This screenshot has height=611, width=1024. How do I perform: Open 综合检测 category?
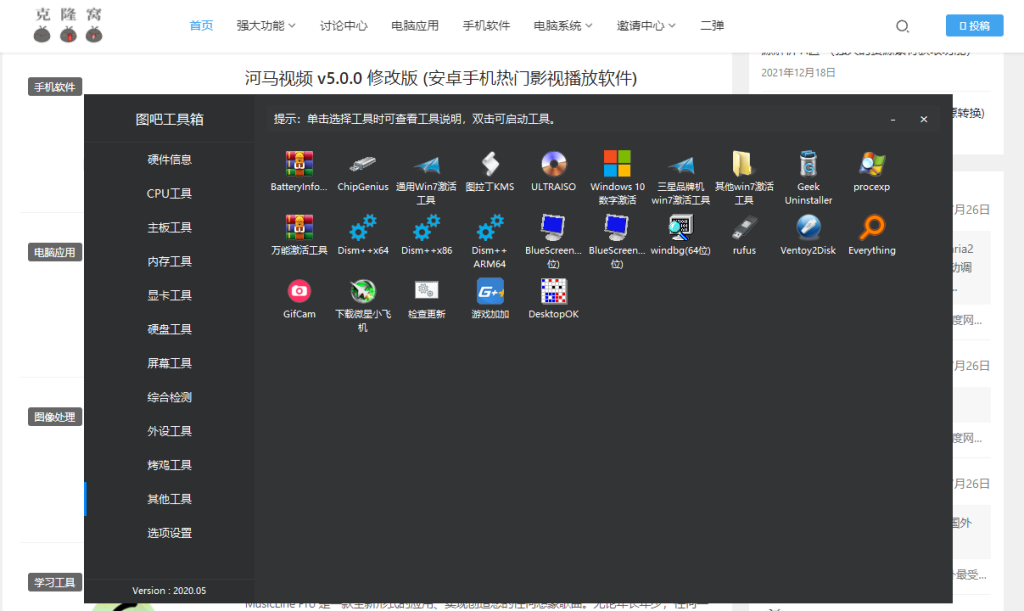click(x=169, y=397)
